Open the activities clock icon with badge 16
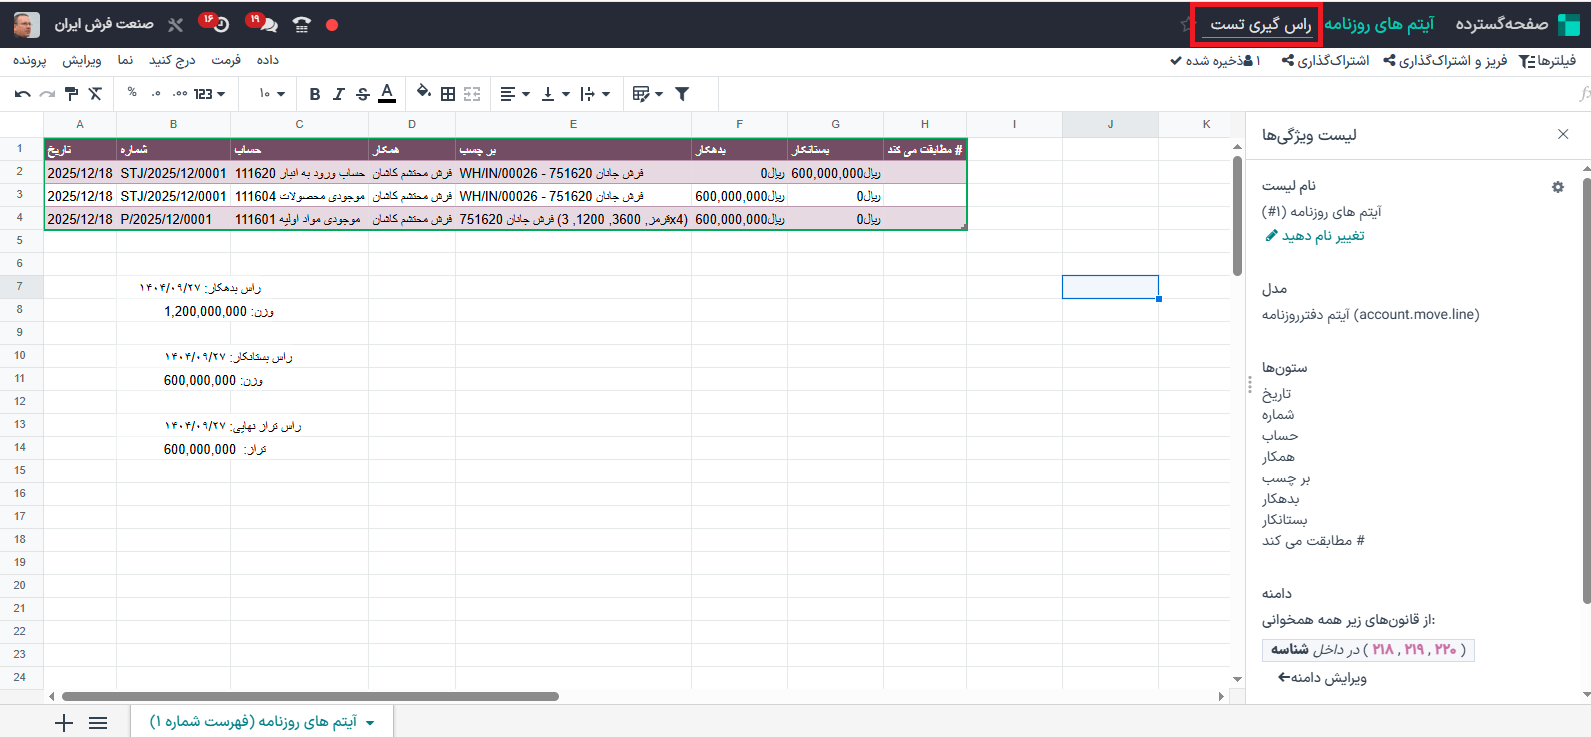1591x737 pixels. [219, 24]
